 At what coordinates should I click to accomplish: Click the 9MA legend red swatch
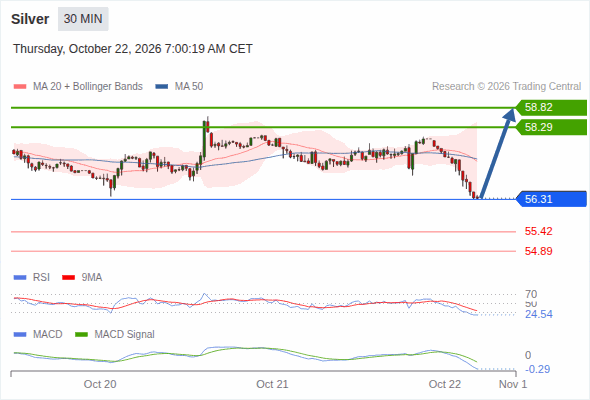tap(68, 278)
